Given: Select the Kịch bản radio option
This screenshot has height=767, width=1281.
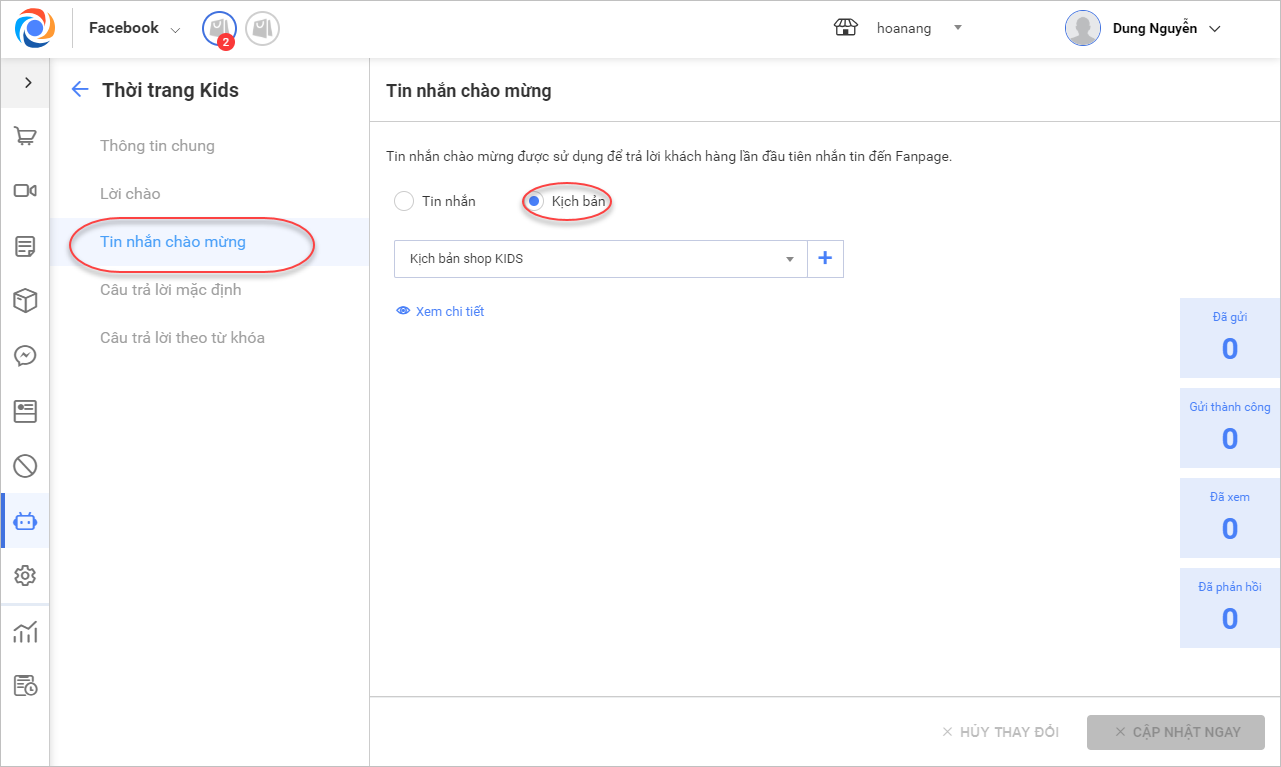Looking at the screenshot, I should click(x=534, y=201).
